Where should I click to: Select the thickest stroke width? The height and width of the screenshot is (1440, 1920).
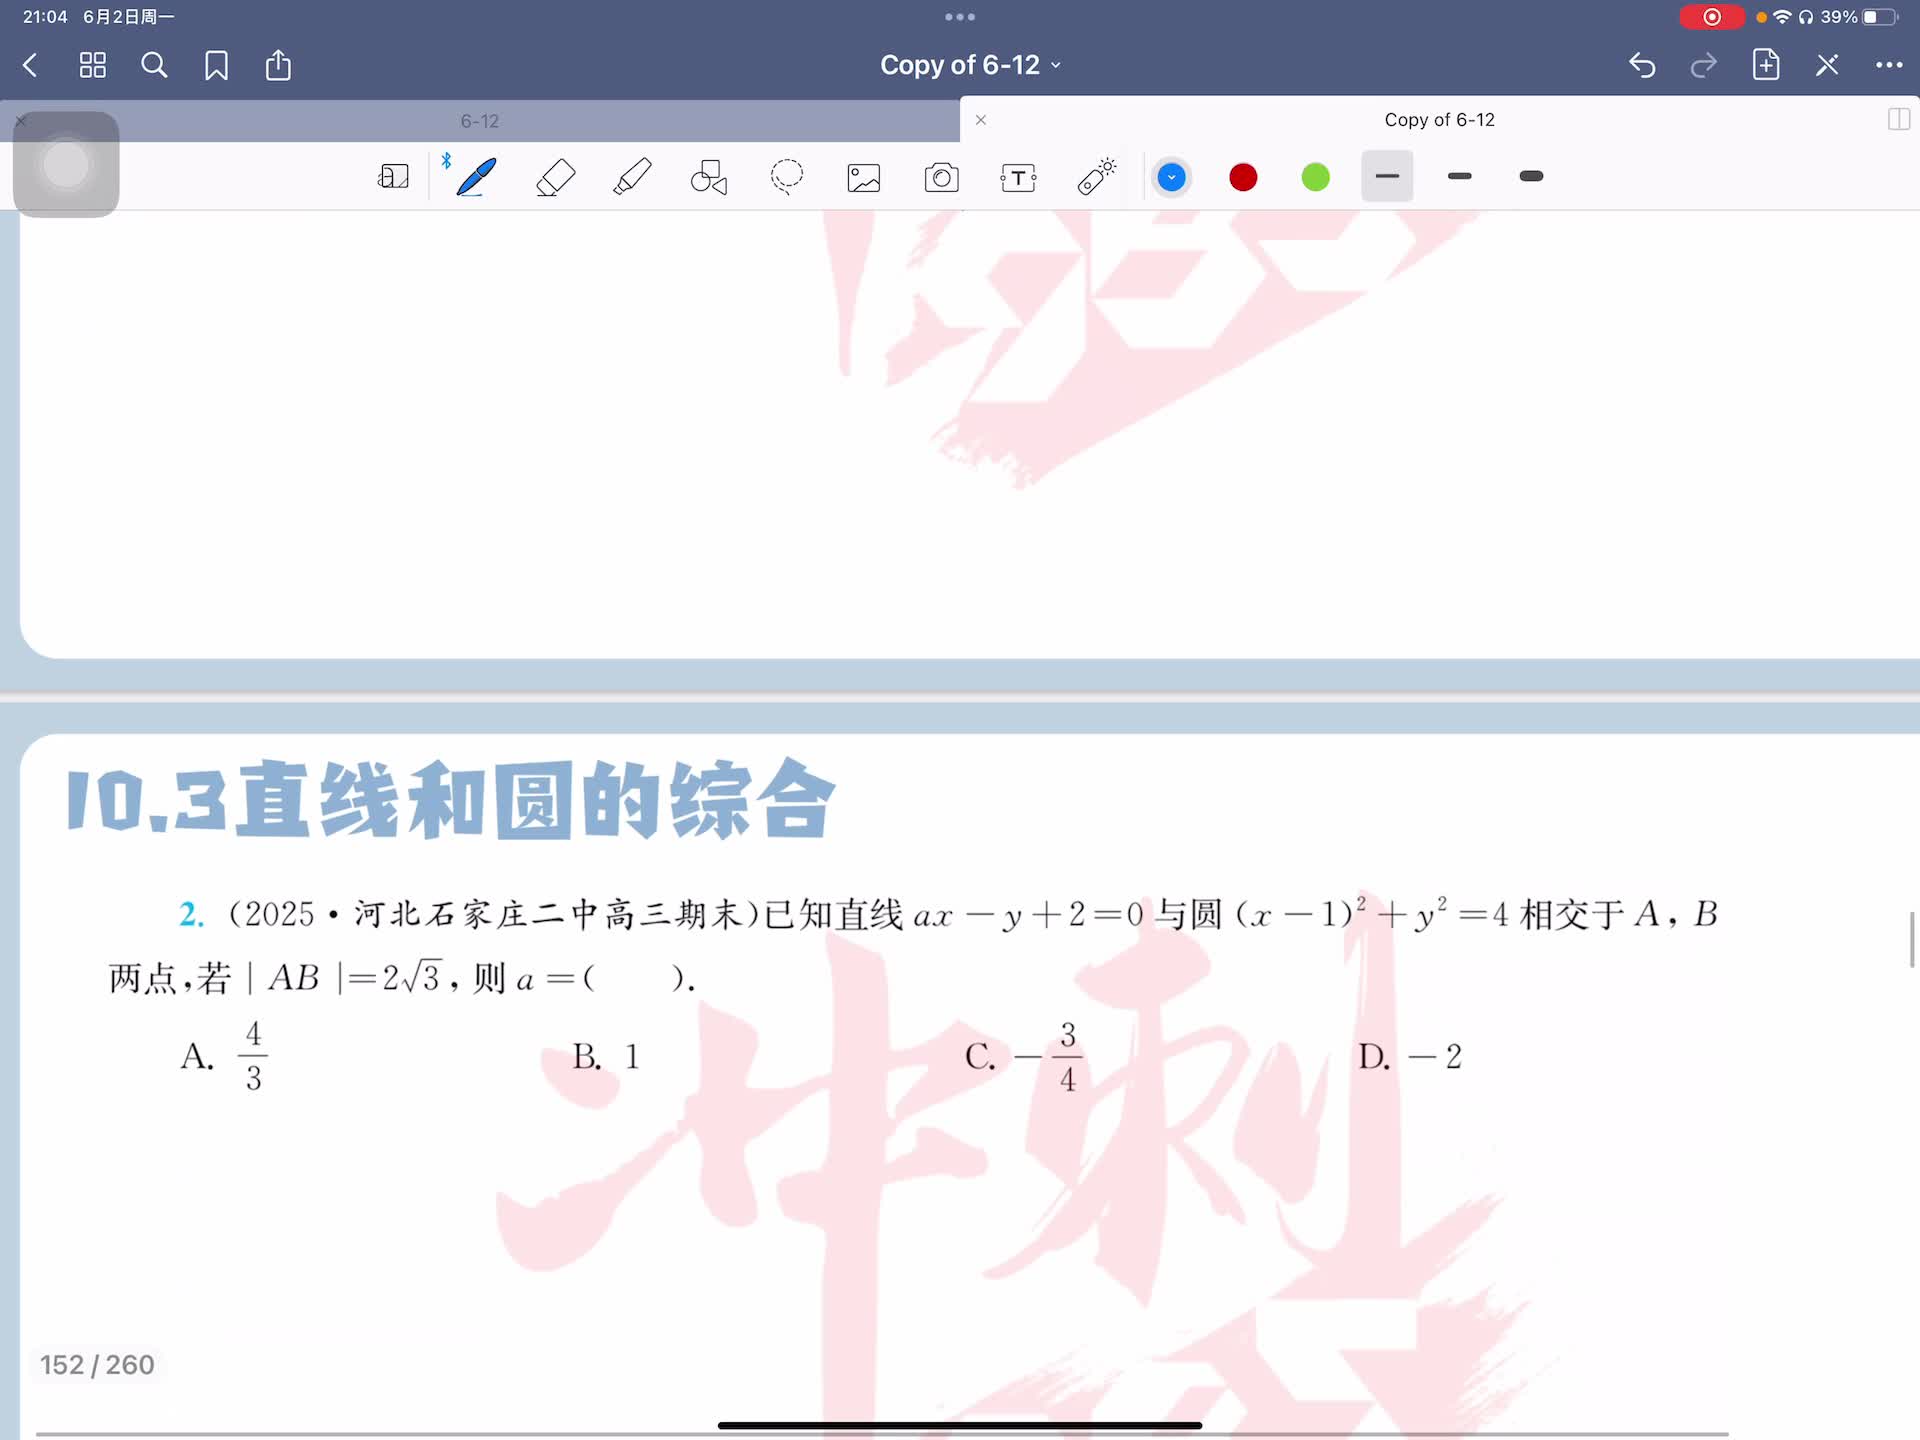point(1531,177)
